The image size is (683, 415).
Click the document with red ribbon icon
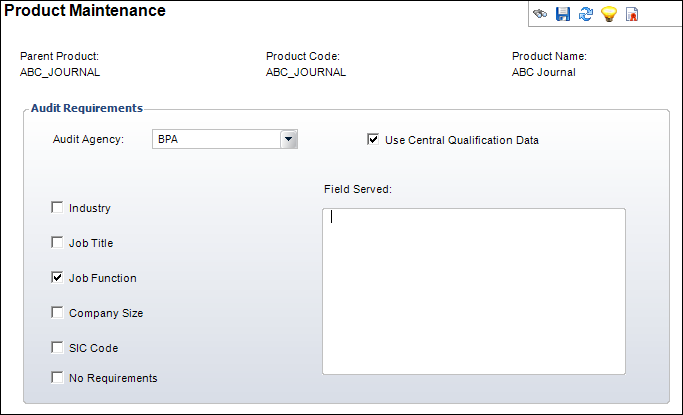(632, 14)
